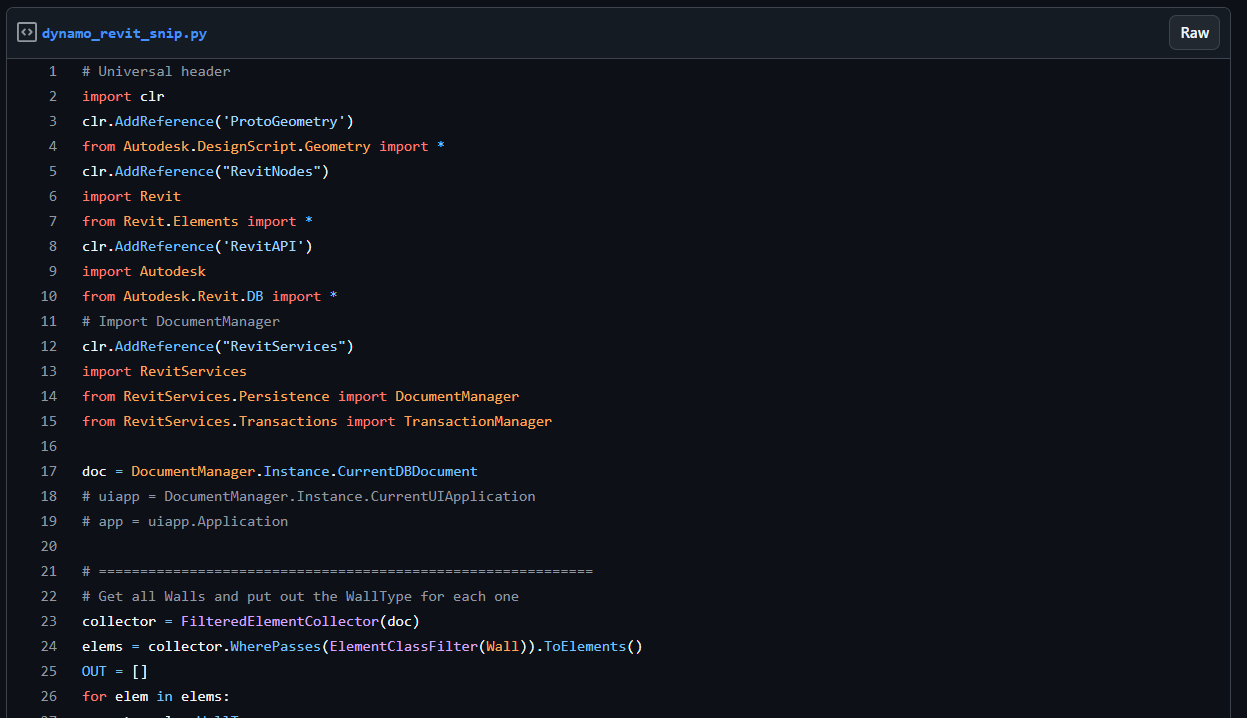This screenshot has width=1247, height=718.
Task: Click line number 24
Action: click(x=49, y=646)
